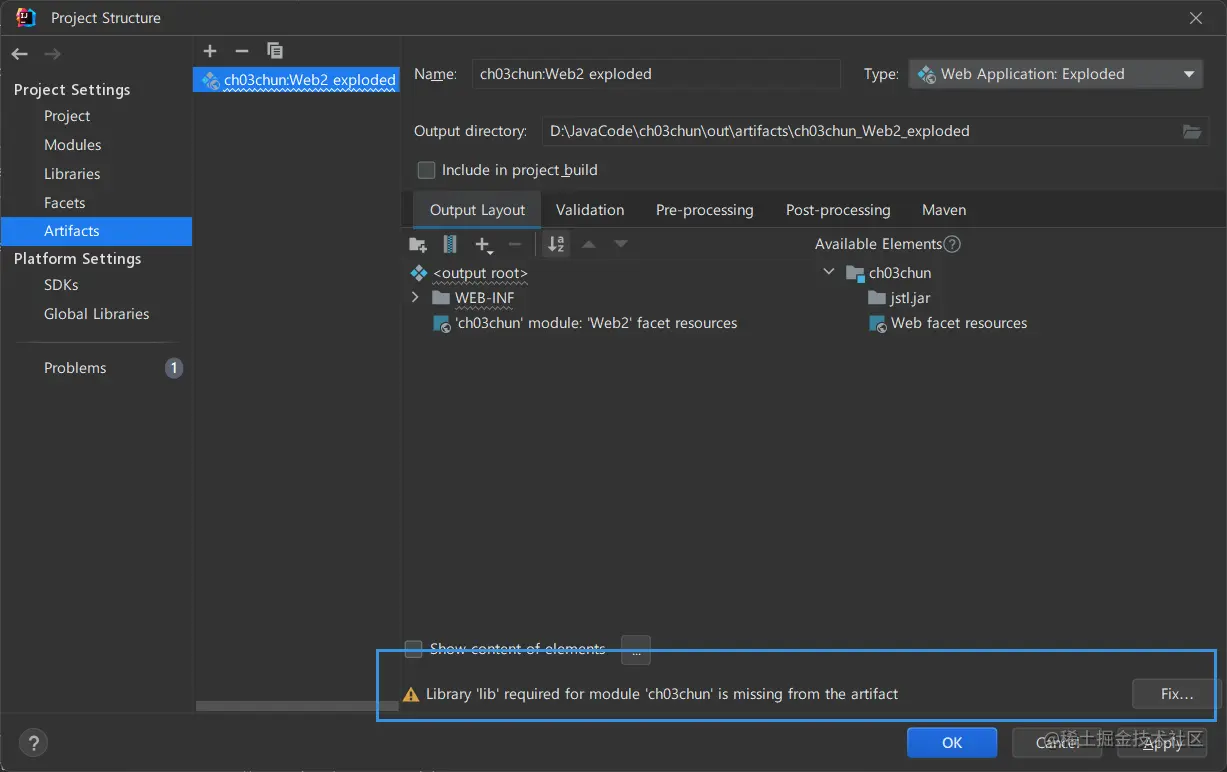Image resolution: width=1227 pixels, height=772 pixels.
Task: Select the <output root> node
Action: (480, 273)
